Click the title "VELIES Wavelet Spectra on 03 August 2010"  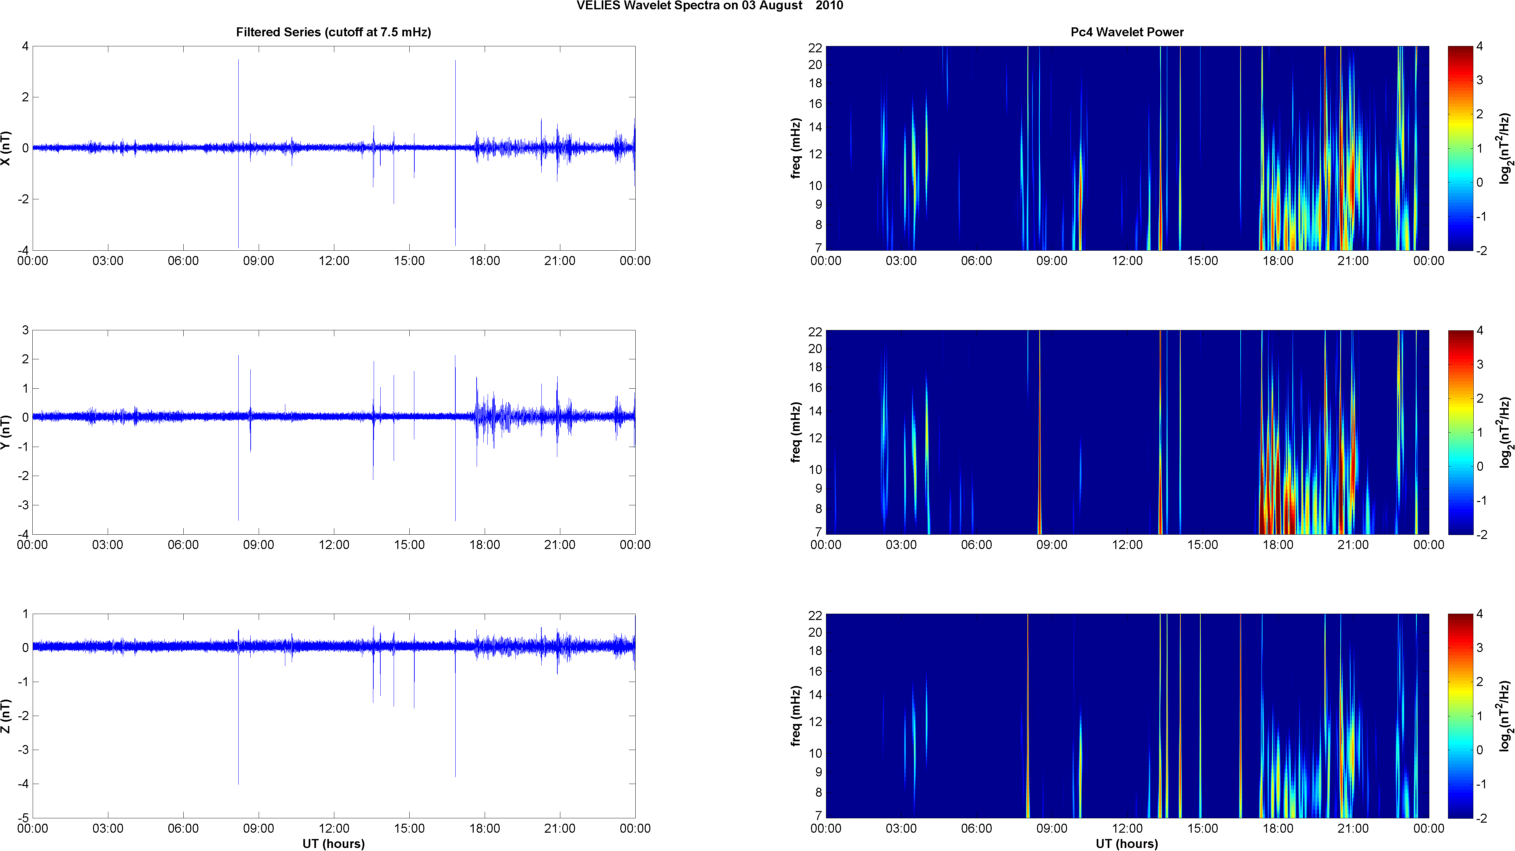point(710,6)
